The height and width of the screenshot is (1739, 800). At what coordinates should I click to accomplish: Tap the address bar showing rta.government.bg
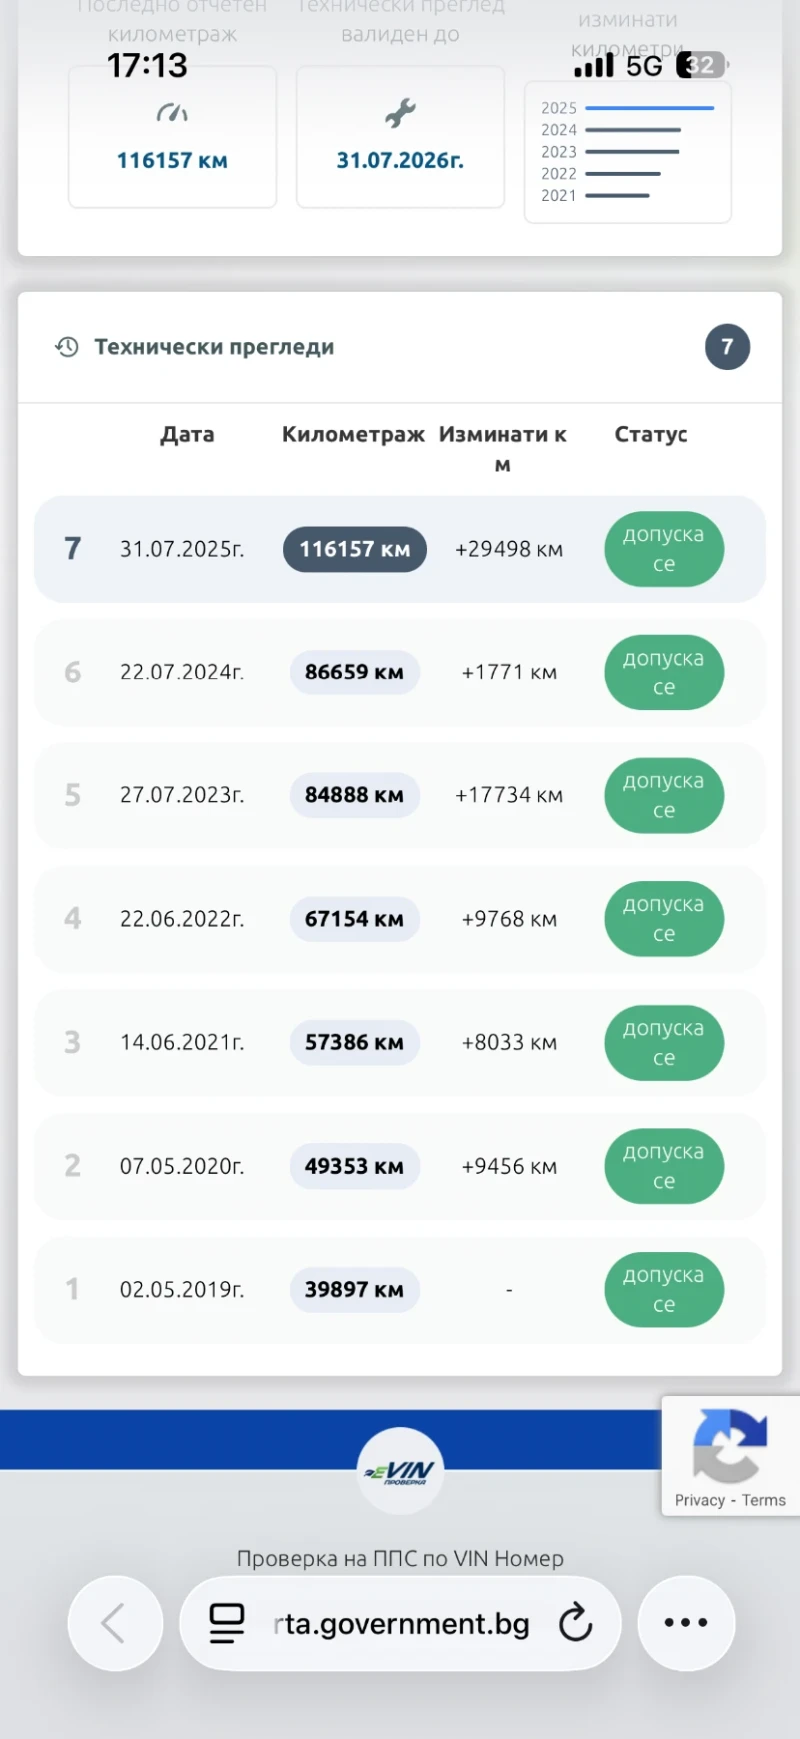pos(400,1623)
